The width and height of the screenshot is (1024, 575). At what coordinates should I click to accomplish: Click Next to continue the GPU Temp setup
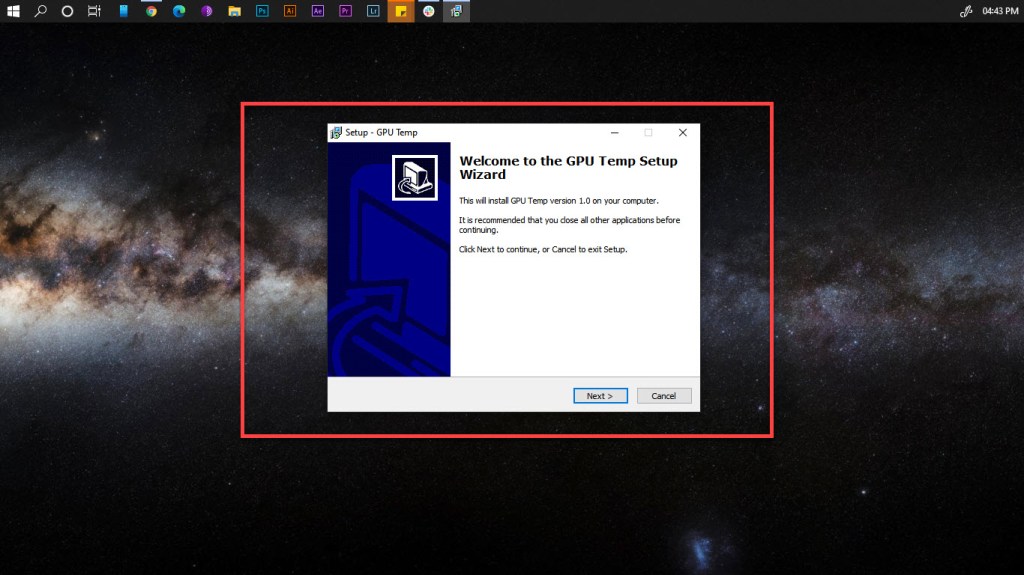(600, 396)
